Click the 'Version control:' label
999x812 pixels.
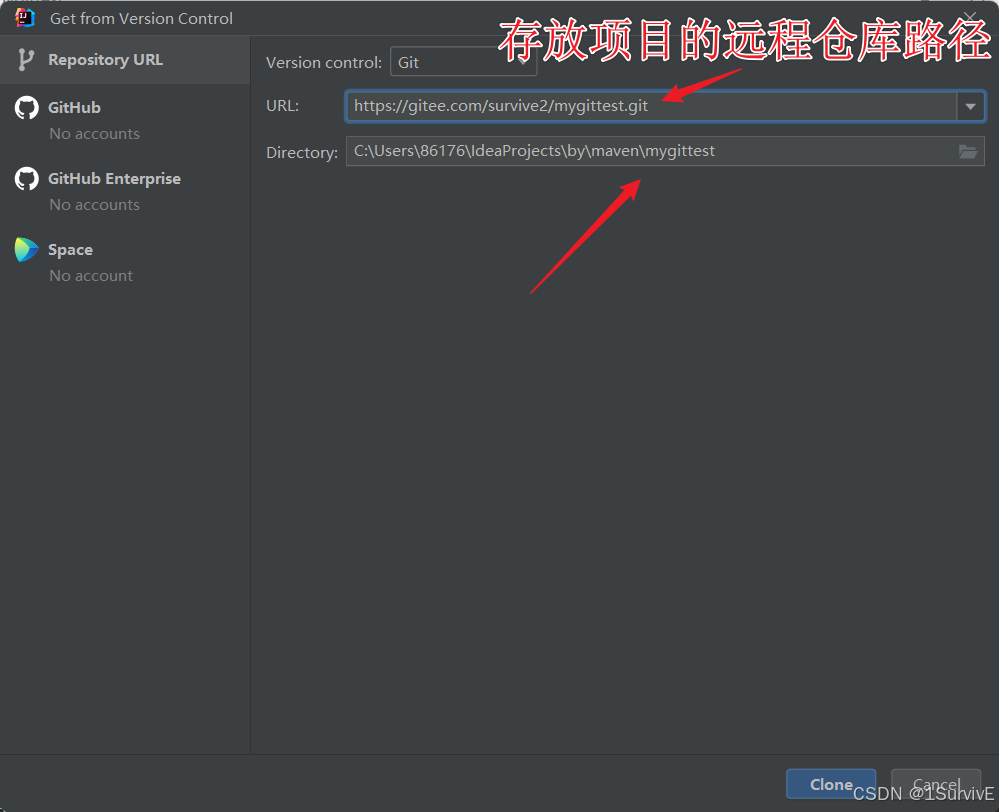[324, 62]
